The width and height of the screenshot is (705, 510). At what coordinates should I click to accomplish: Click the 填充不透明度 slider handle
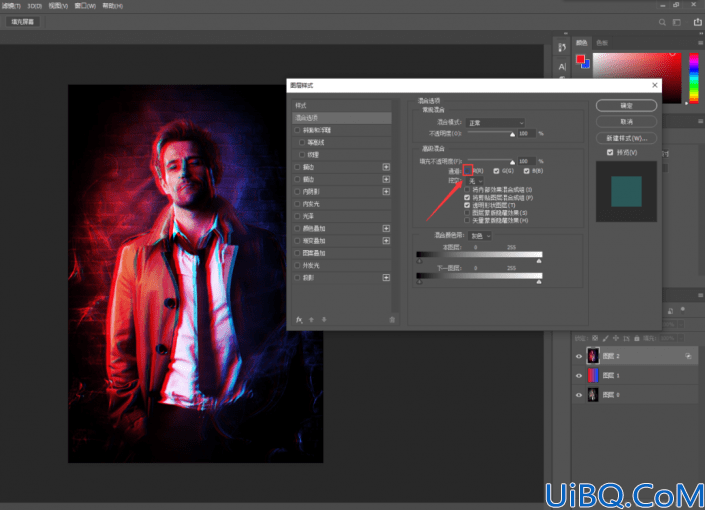(512, 162)
